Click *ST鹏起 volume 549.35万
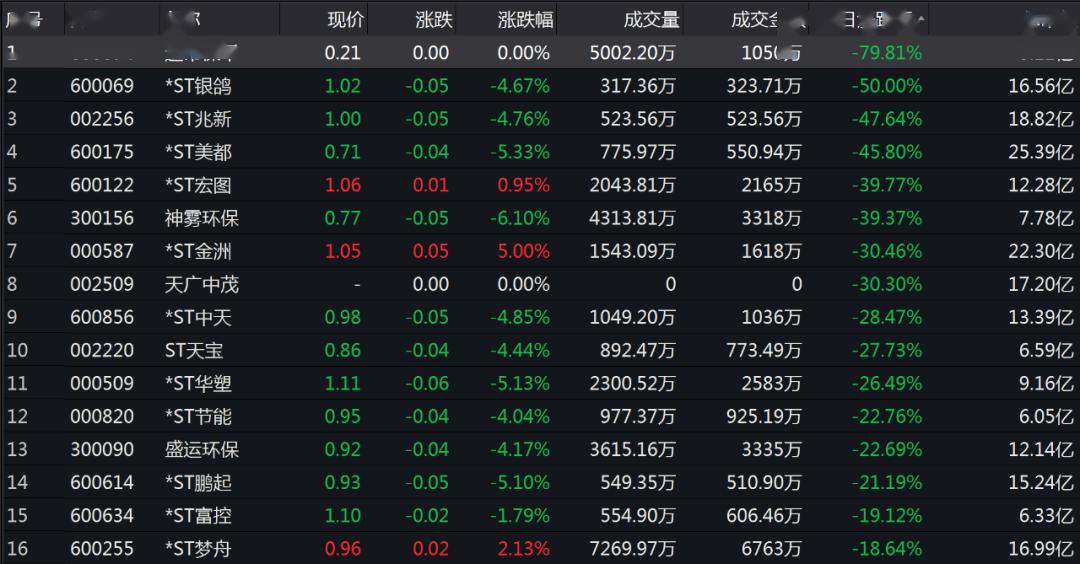The width and height of the screenshot is (1080, 564). [638, 482]
